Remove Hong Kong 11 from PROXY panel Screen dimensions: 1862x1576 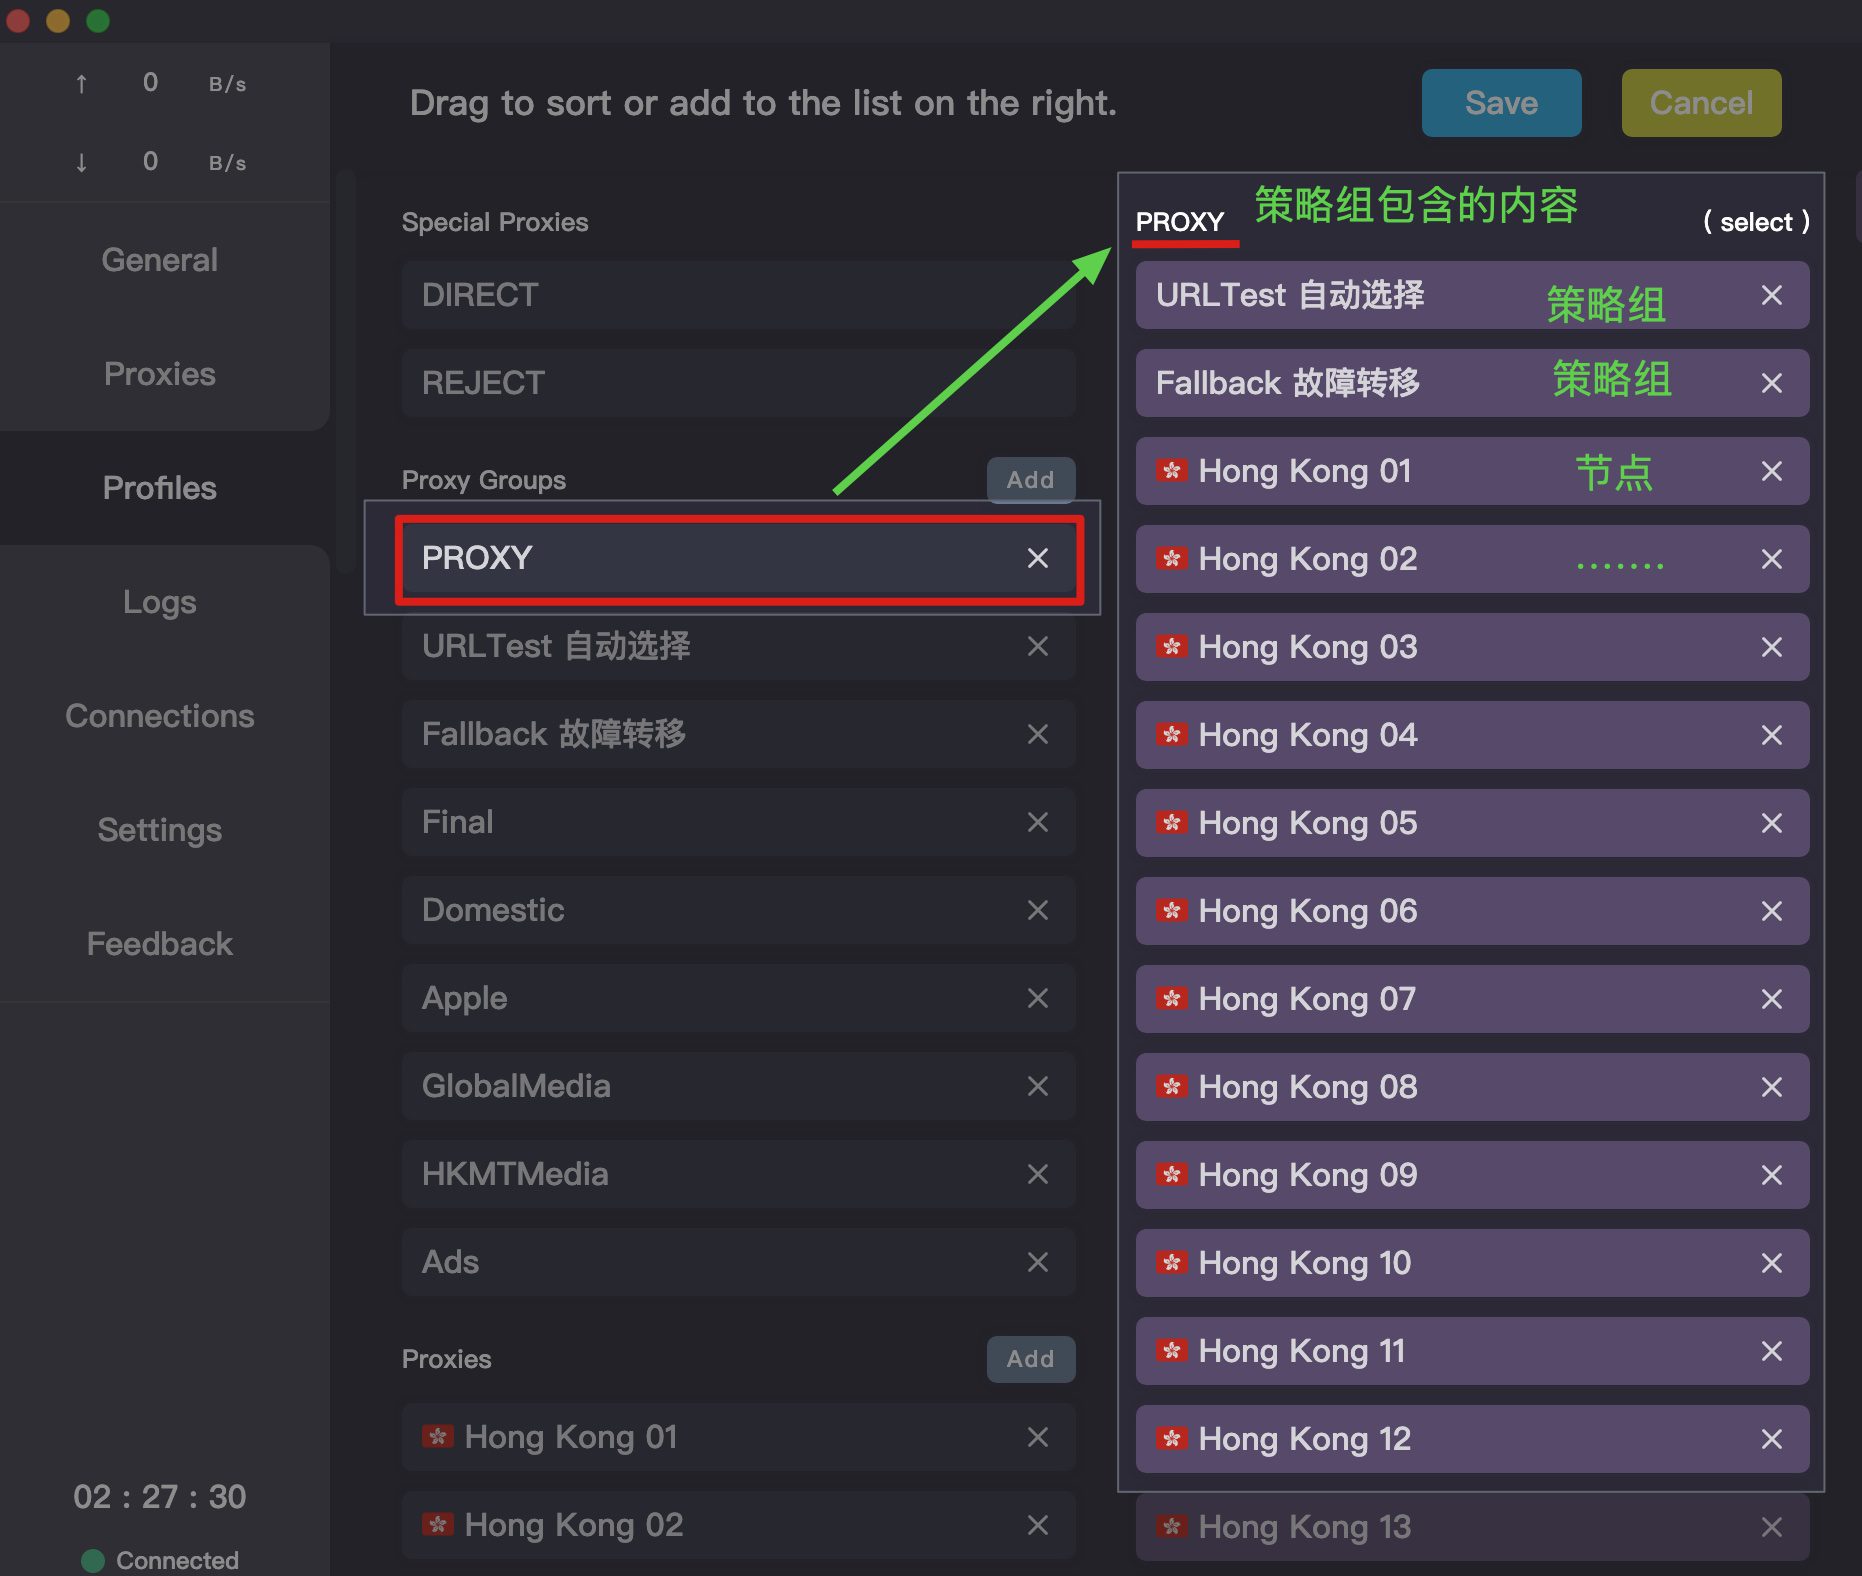1771,1351
